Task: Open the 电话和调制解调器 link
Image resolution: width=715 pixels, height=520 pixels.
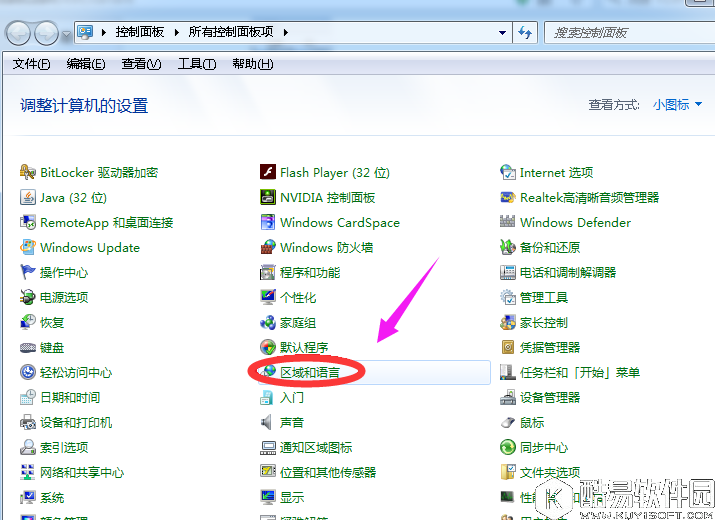Action: coord(568,272)
